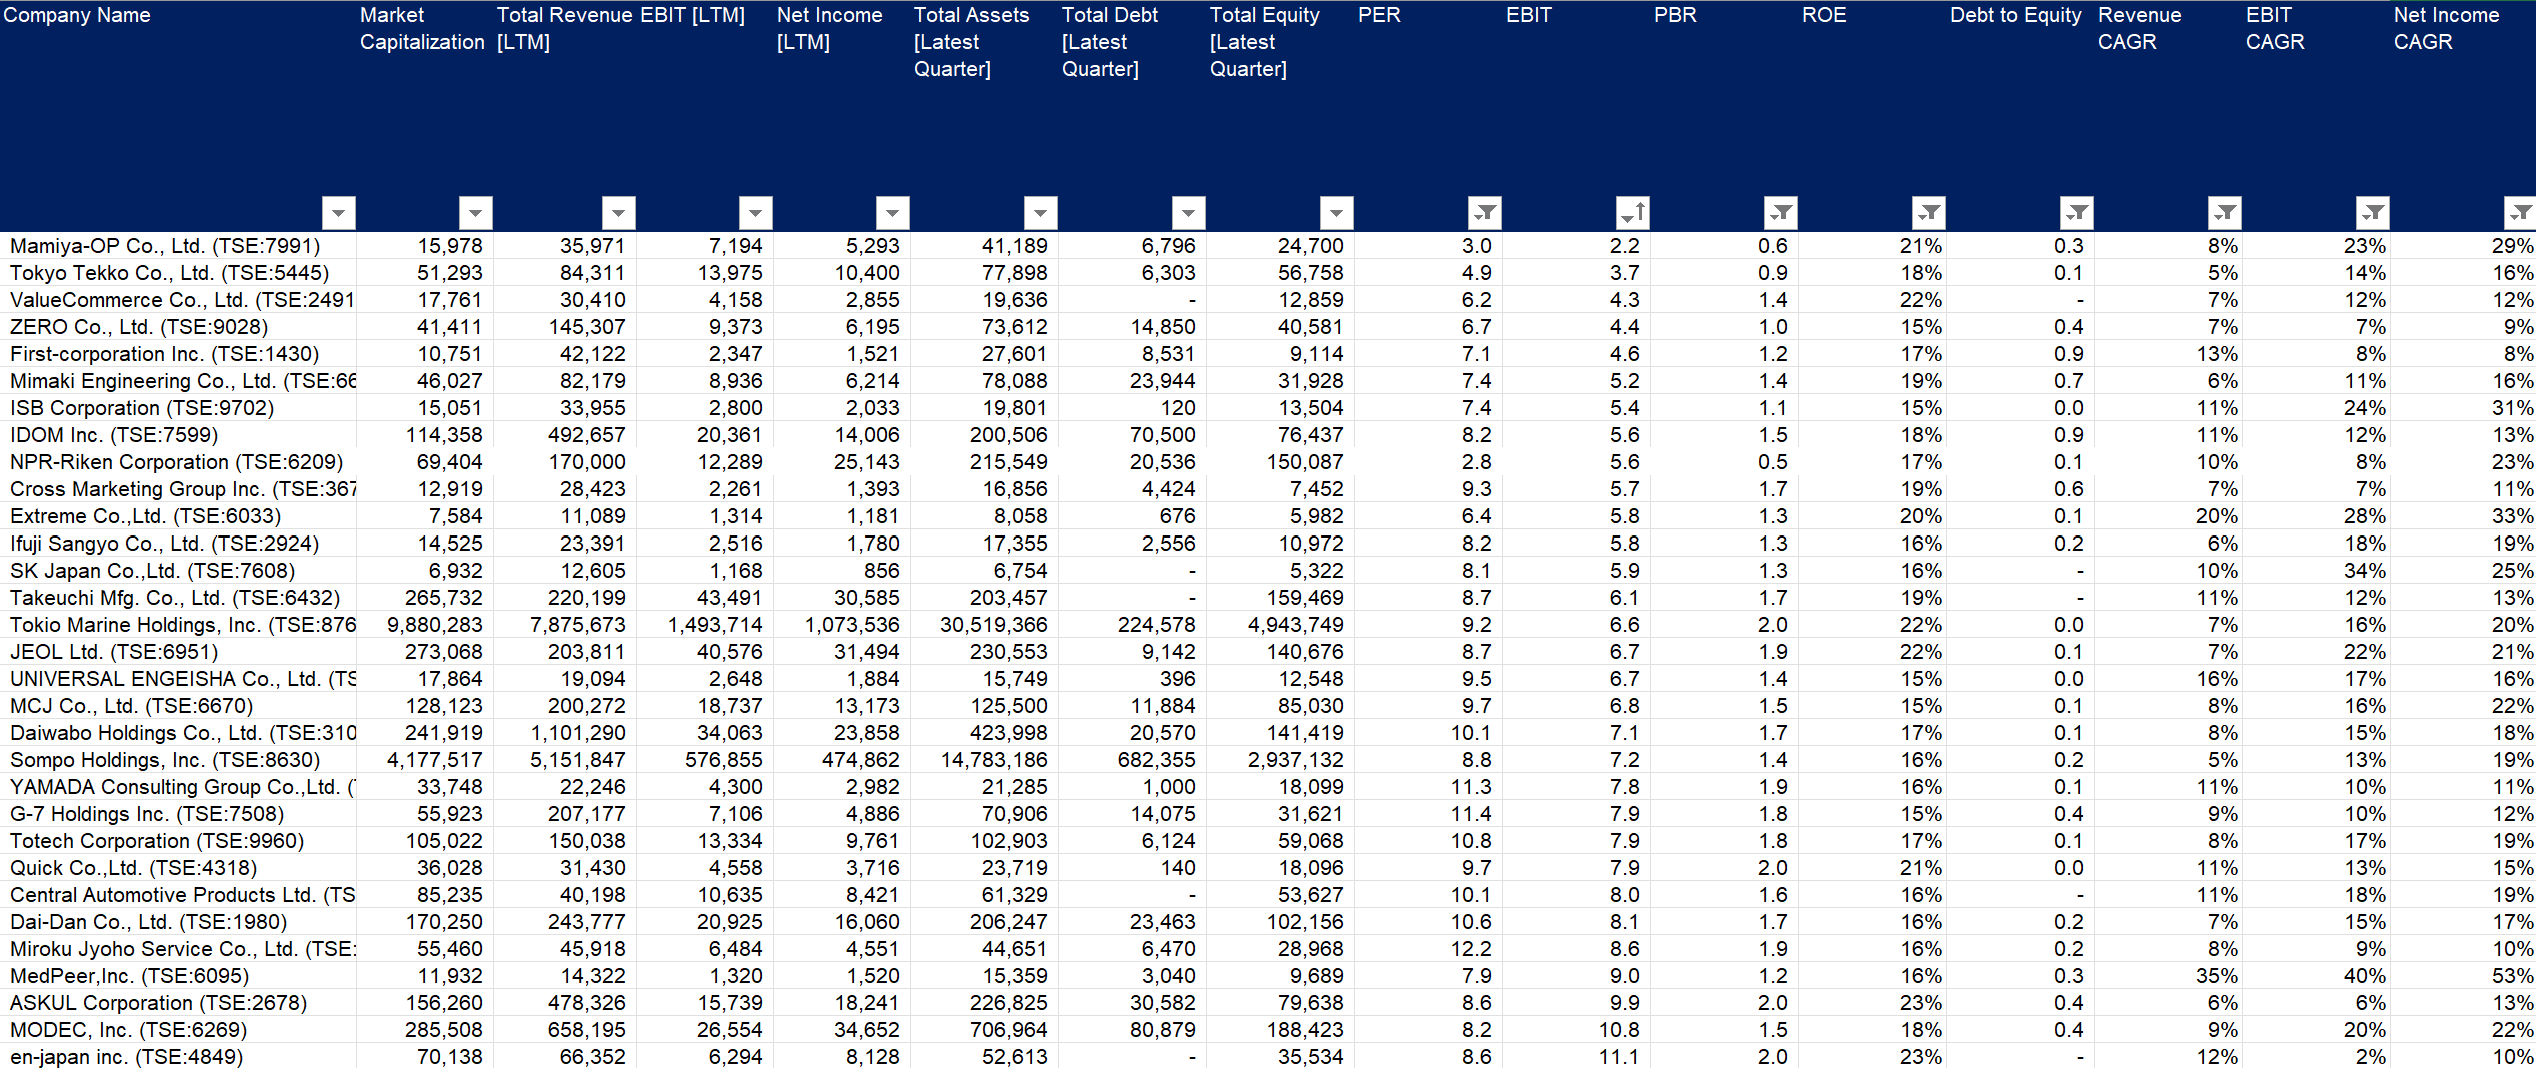The height and width of the screenshot is (1068, 2536).
Task: Select the Miroku Jyoho Service Co., Ltd. cell
Action: click(x=179, y=949)
